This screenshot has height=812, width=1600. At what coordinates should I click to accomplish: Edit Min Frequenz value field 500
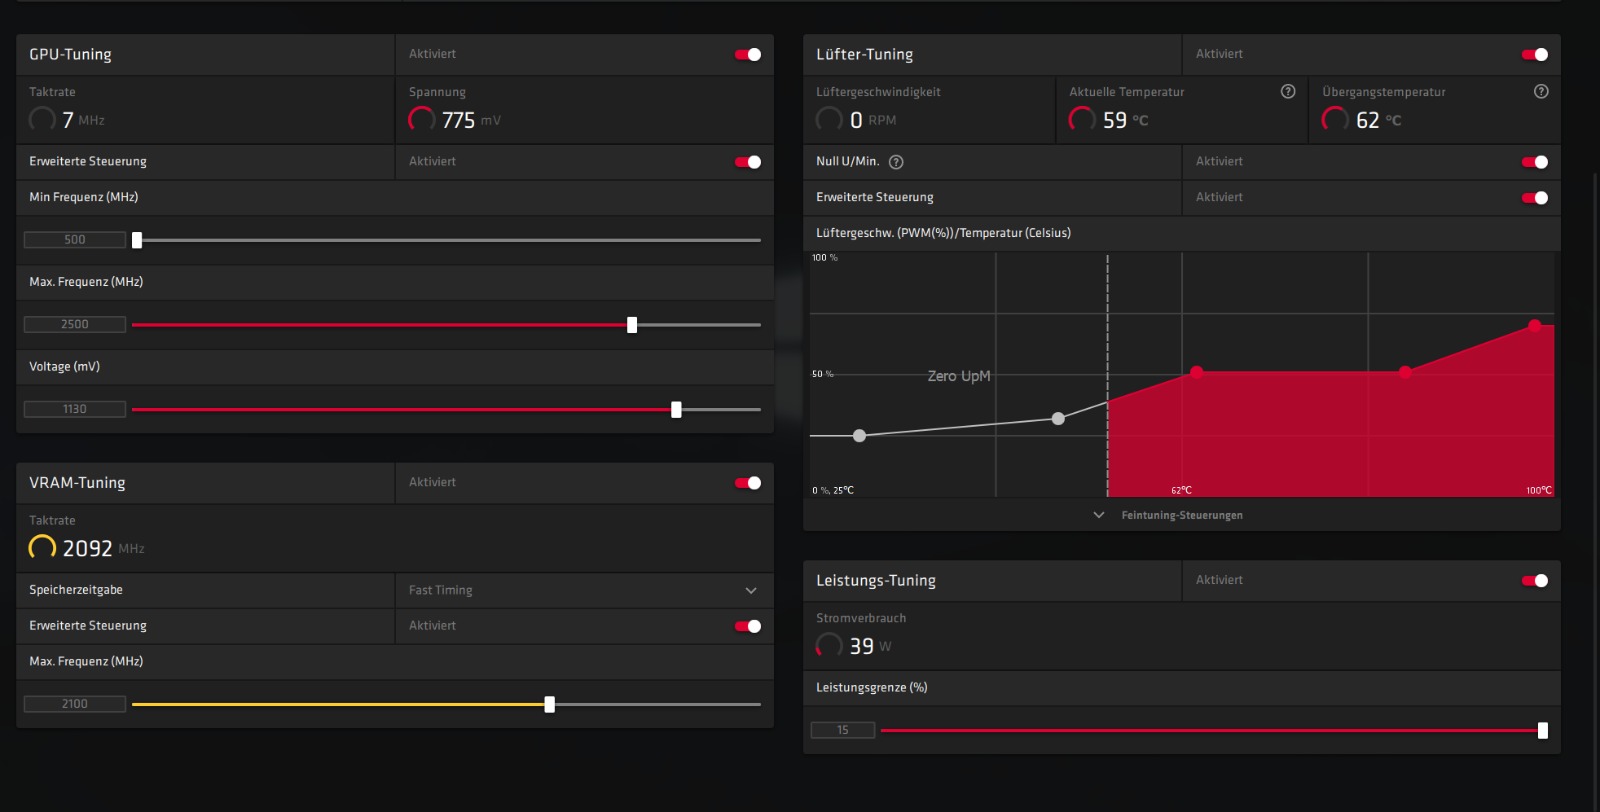click(x=75, y=240)
